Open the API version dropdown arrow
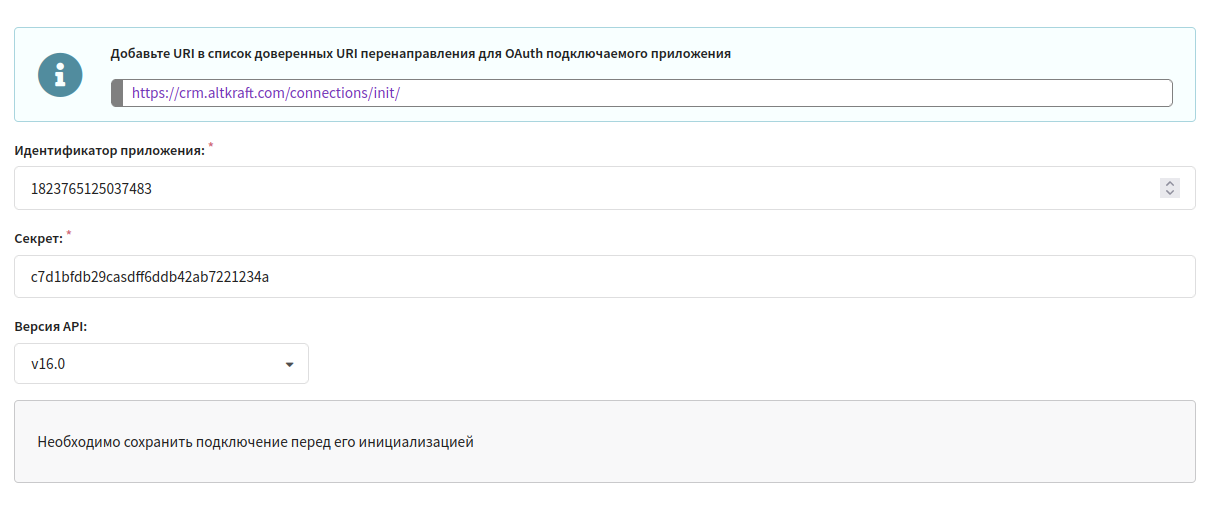 (x=290, y=365)
